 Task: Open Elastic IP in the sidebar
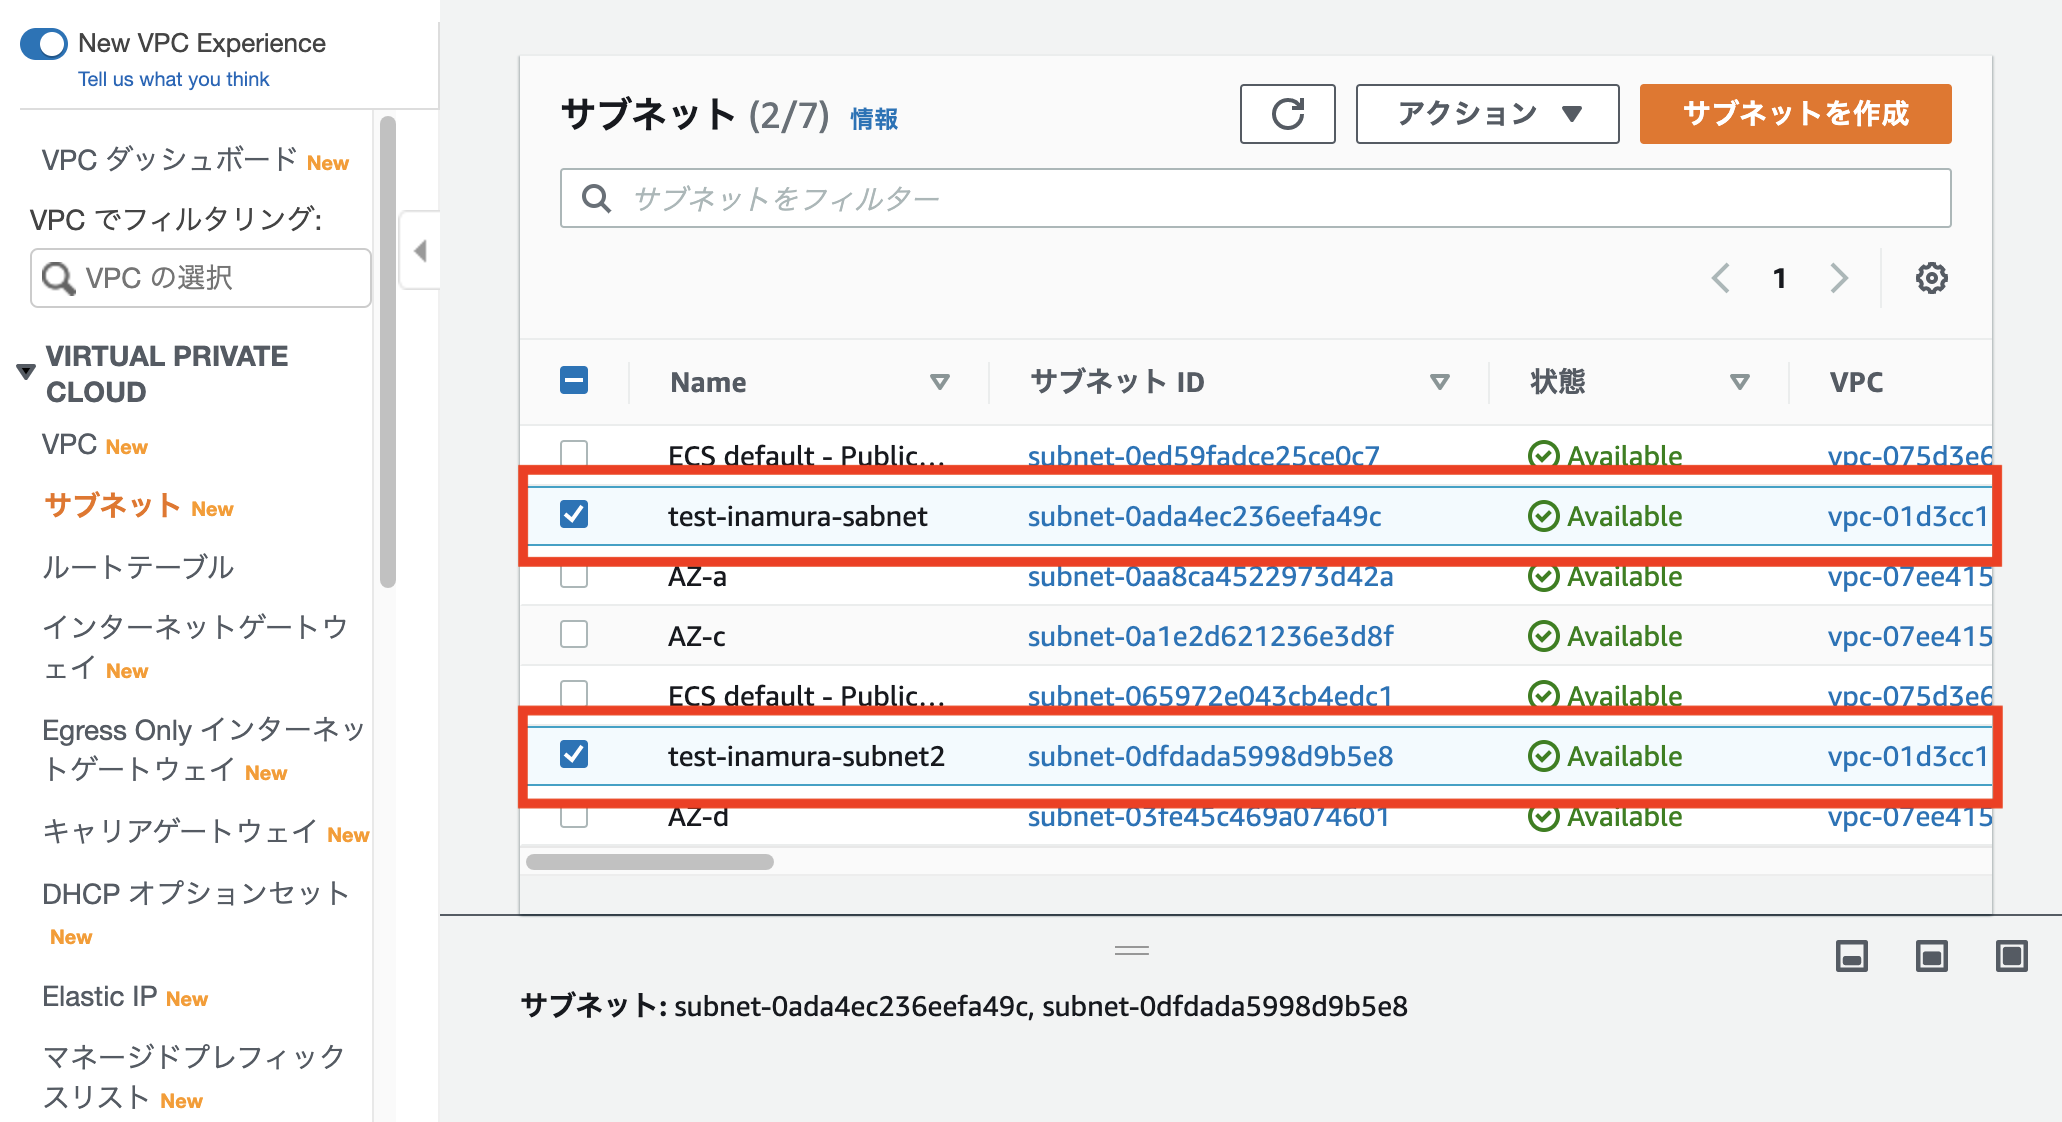pos(100,997)
